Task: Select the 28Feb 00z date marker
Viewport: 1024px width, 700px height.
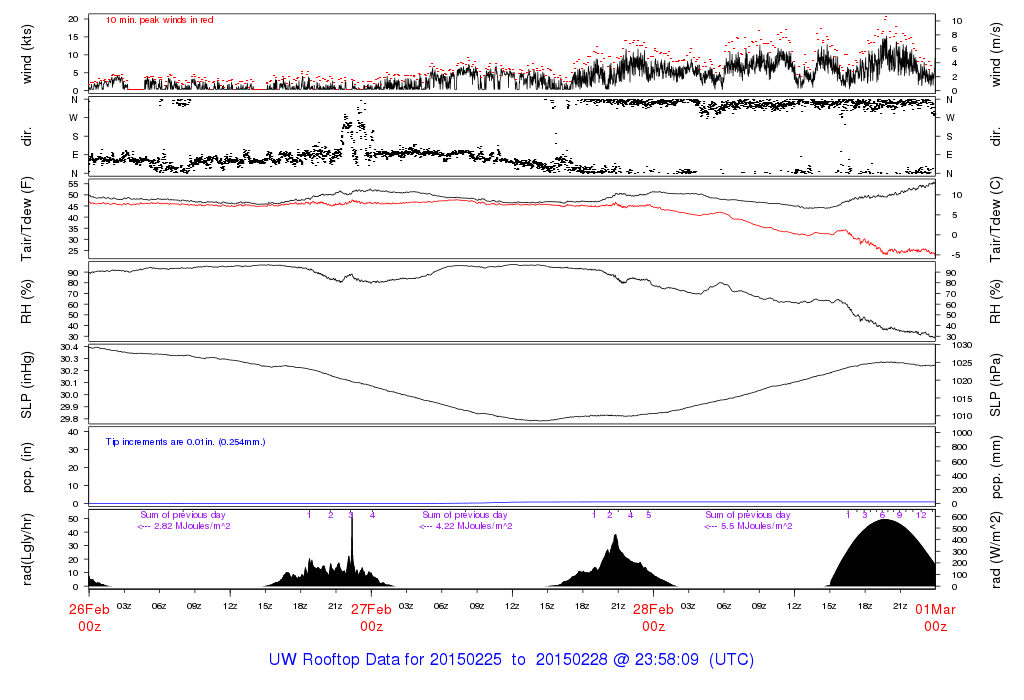Action: pyautogui.click(x=653, y=617)
